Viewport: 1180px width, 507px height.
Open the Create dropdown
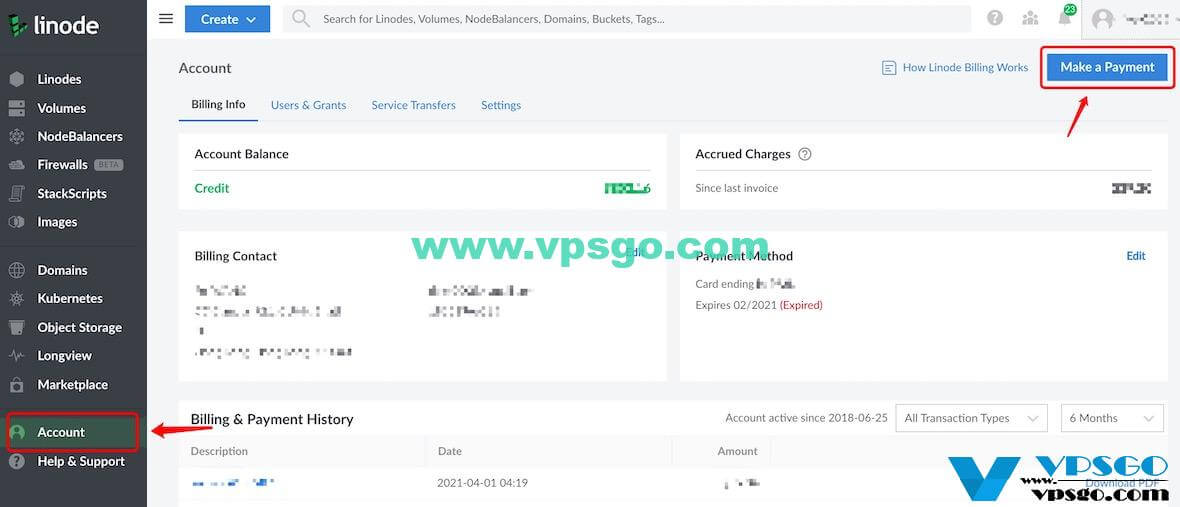tap(227, 19)
